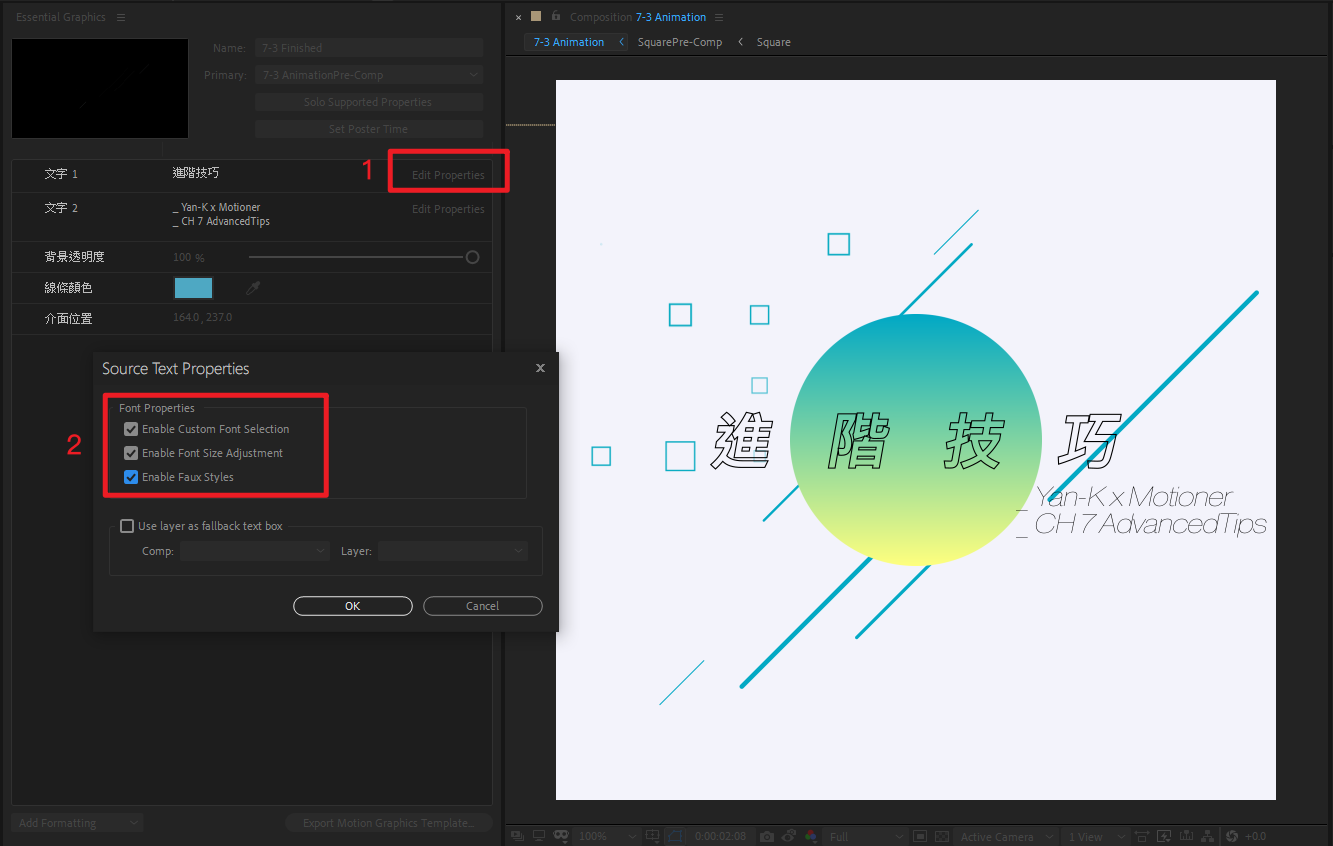Open the Essential Graphics panel menu icon
The width and height of the screenshot is (1333, 846).
121,18
